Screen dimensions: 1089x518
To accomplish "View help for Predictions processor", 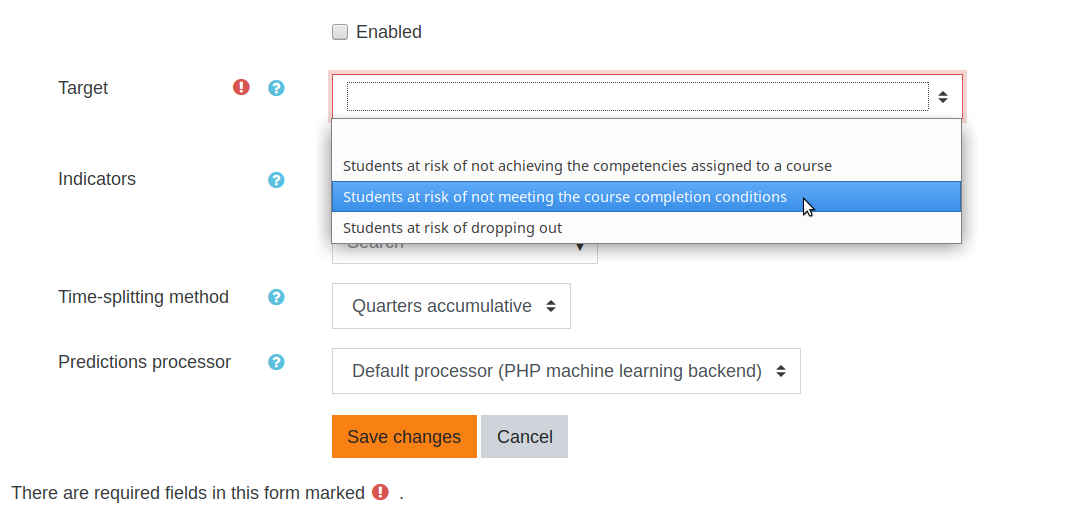I will coord(276,362).
